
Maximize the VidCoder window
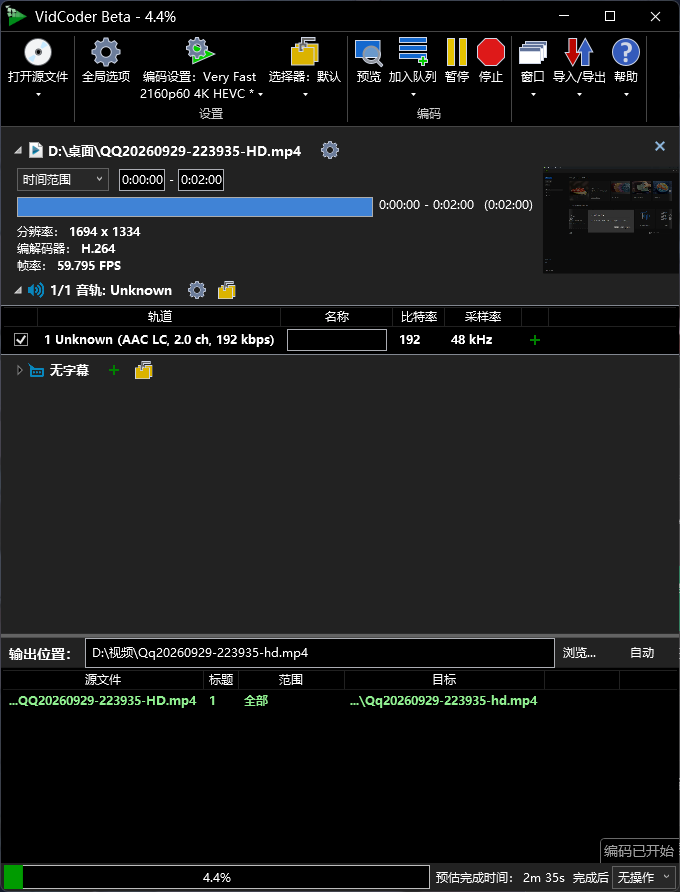[x=610, y=16]
